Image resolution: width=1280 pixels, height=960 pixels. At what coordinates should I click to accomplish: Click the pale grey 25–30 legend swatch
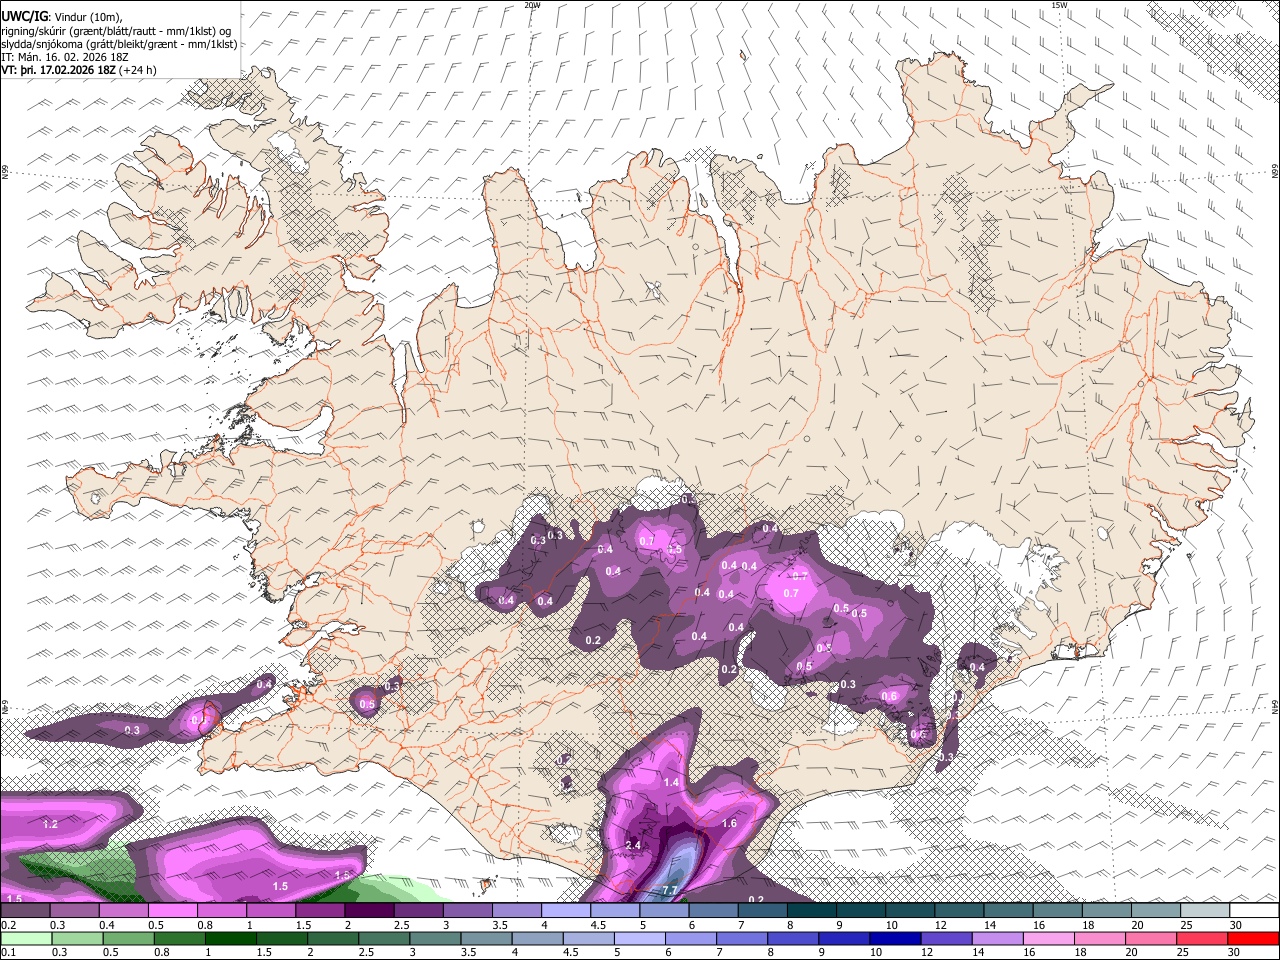coord(1204,911)
